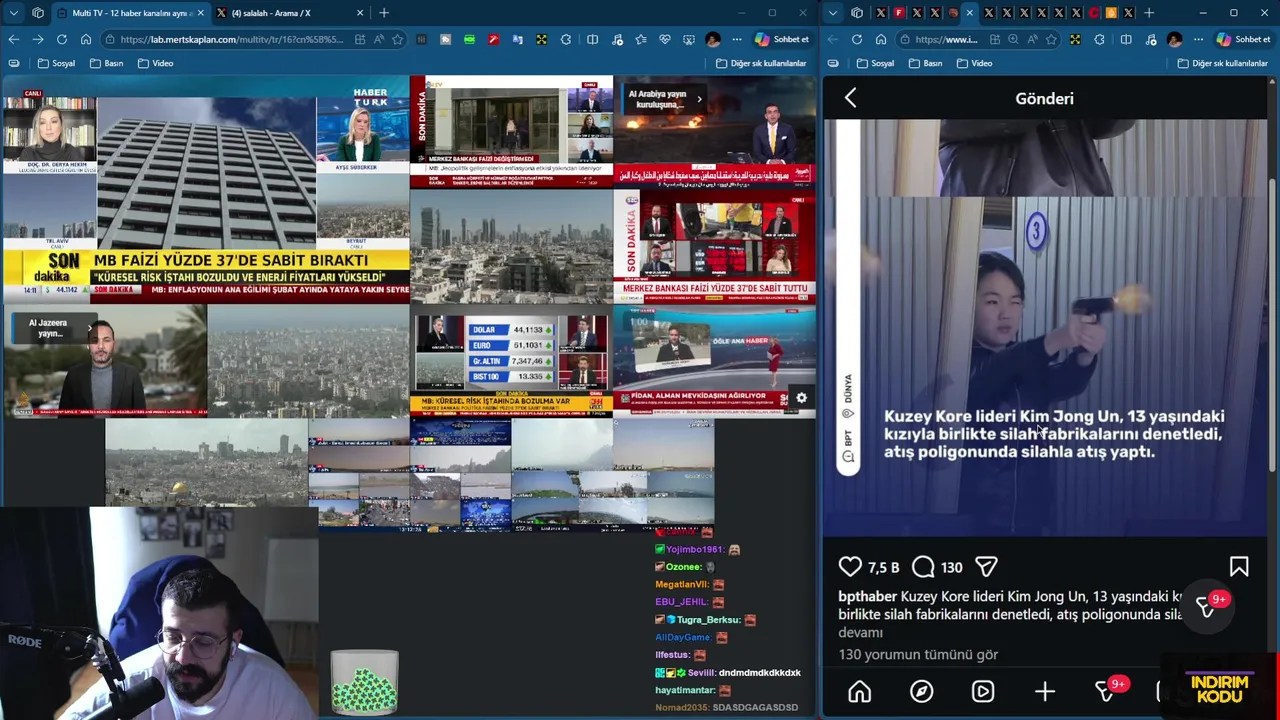This screenshot has width=1280, height=720.
Task: Switch to orange icon tab in right browser
Action: pos(1111,13)
